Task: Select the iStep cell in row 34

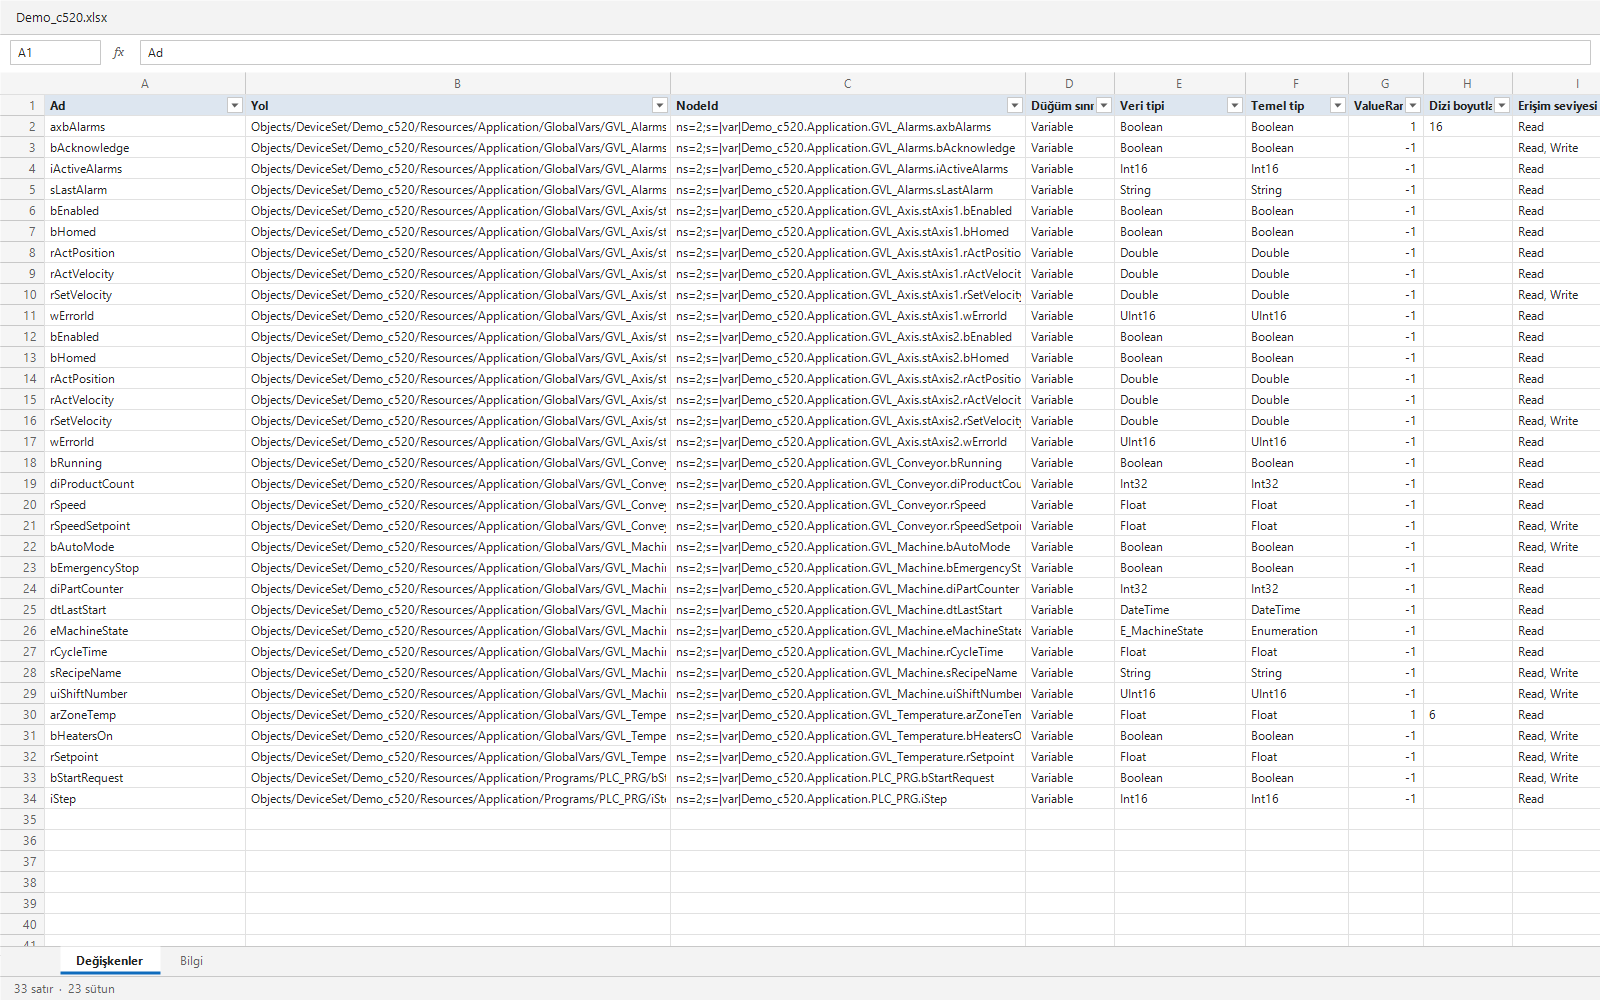Action: click(x=145, y=799)
